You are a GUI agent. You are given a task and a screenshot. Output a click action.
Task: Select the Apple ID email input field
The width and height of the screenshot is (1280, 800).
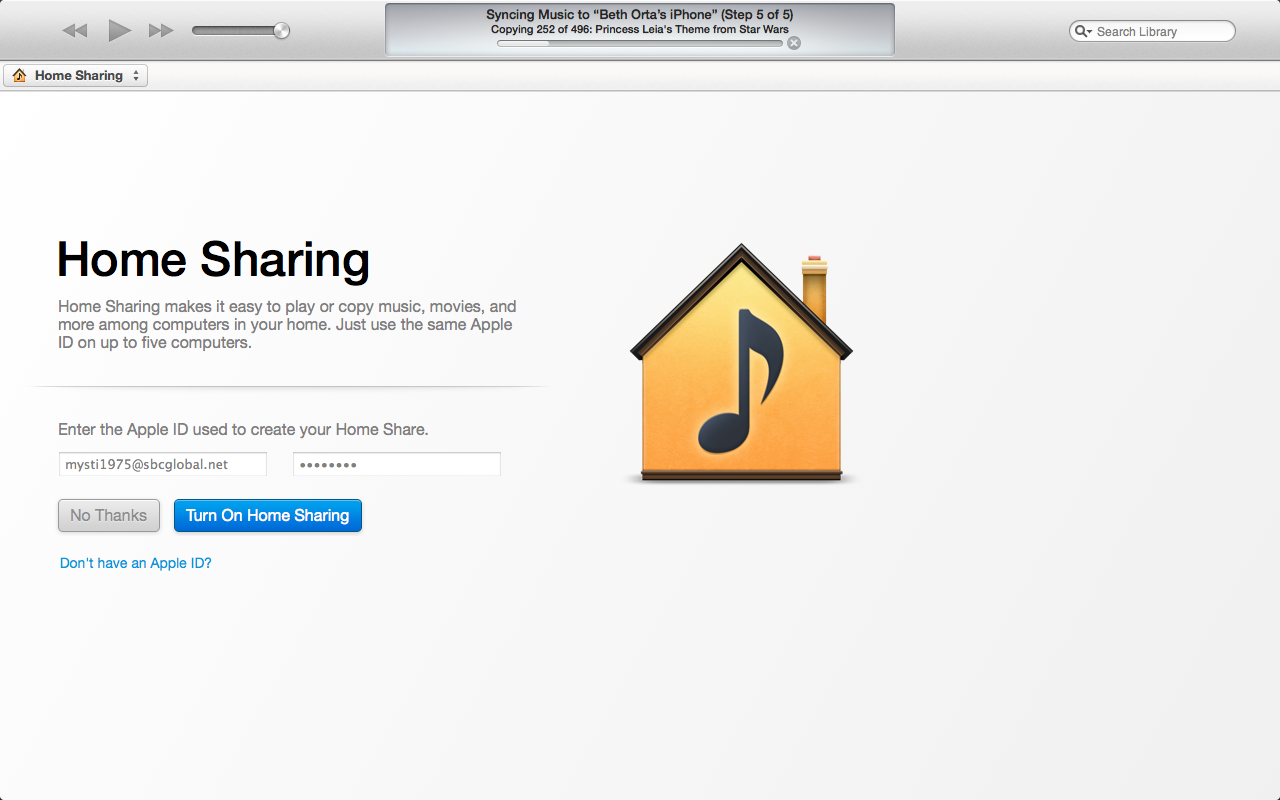click(162, 463)
